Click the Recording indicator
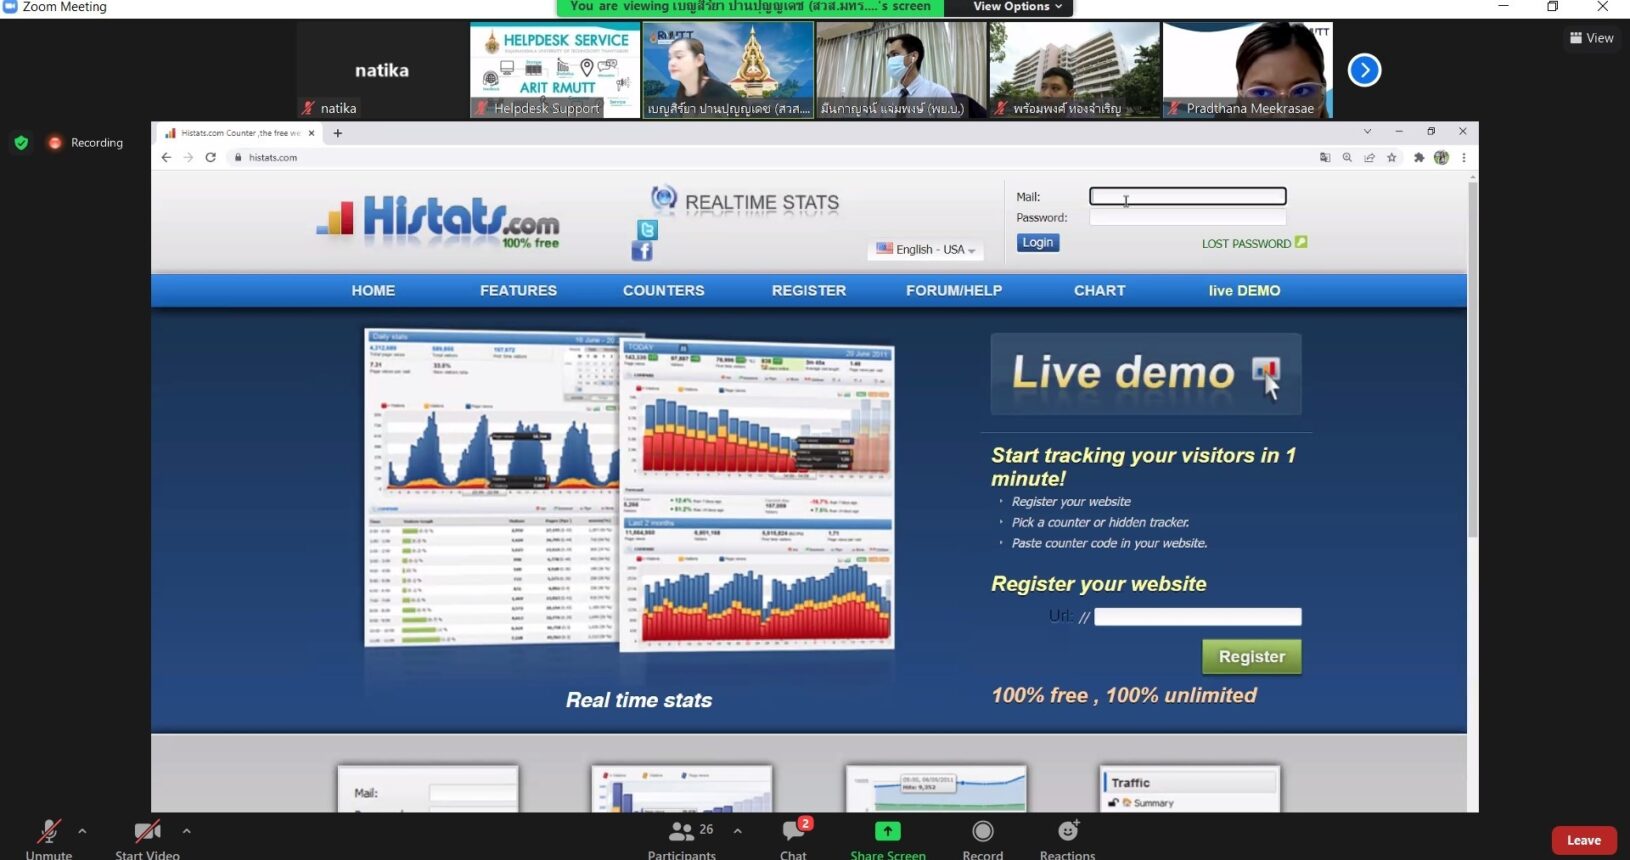This screenshot has height=860, width=1630. pos(86,143)
